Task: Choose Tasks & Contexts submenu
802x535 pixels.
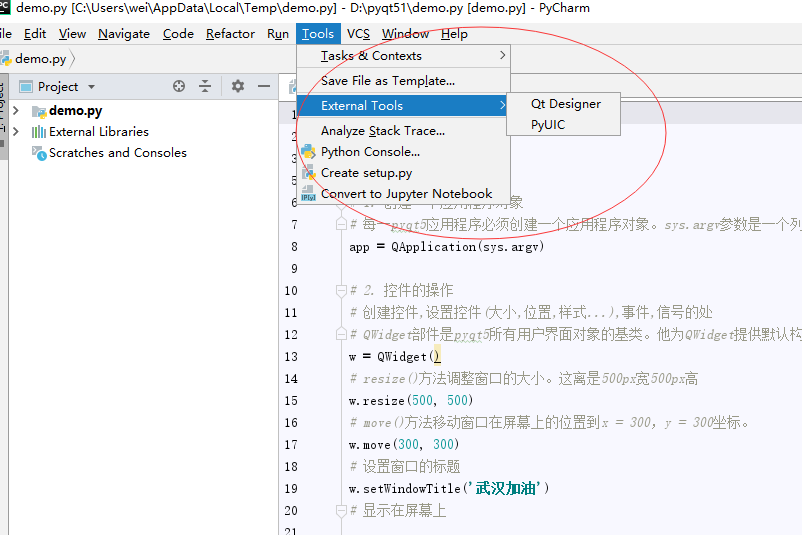Action: [x=404, y=56]
